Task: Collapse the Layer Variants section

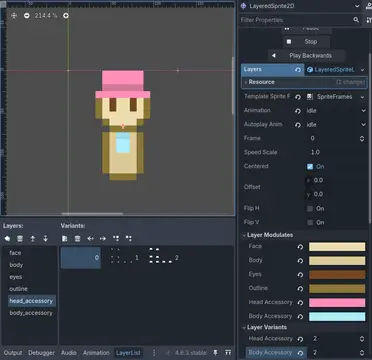Action: (x=304, y=327)
